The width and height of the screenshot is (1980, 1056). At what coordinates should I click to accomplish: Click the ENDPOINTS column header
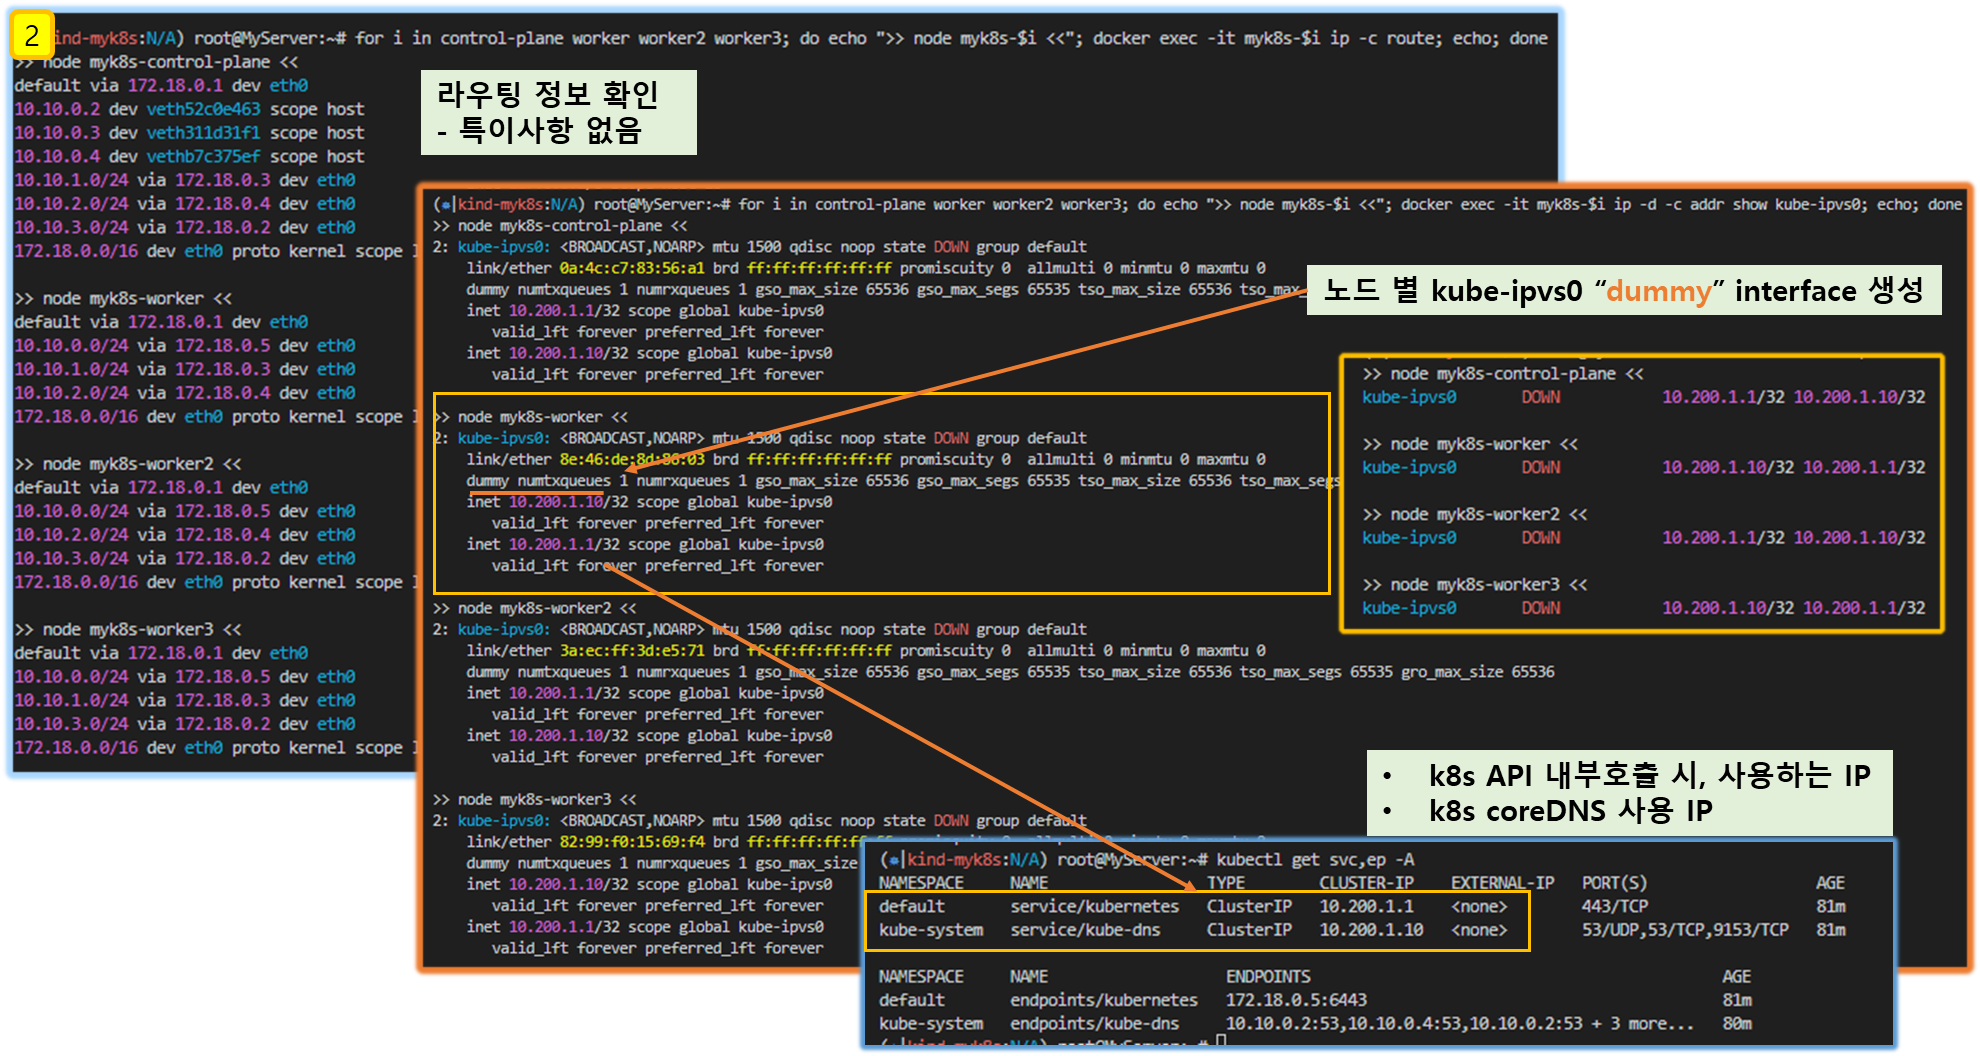click(x=1268, y=977)
